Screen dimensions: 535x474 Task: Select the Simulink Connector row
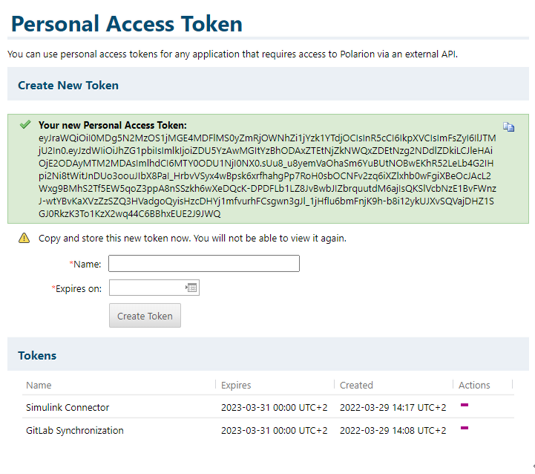(x=268, y=407)
